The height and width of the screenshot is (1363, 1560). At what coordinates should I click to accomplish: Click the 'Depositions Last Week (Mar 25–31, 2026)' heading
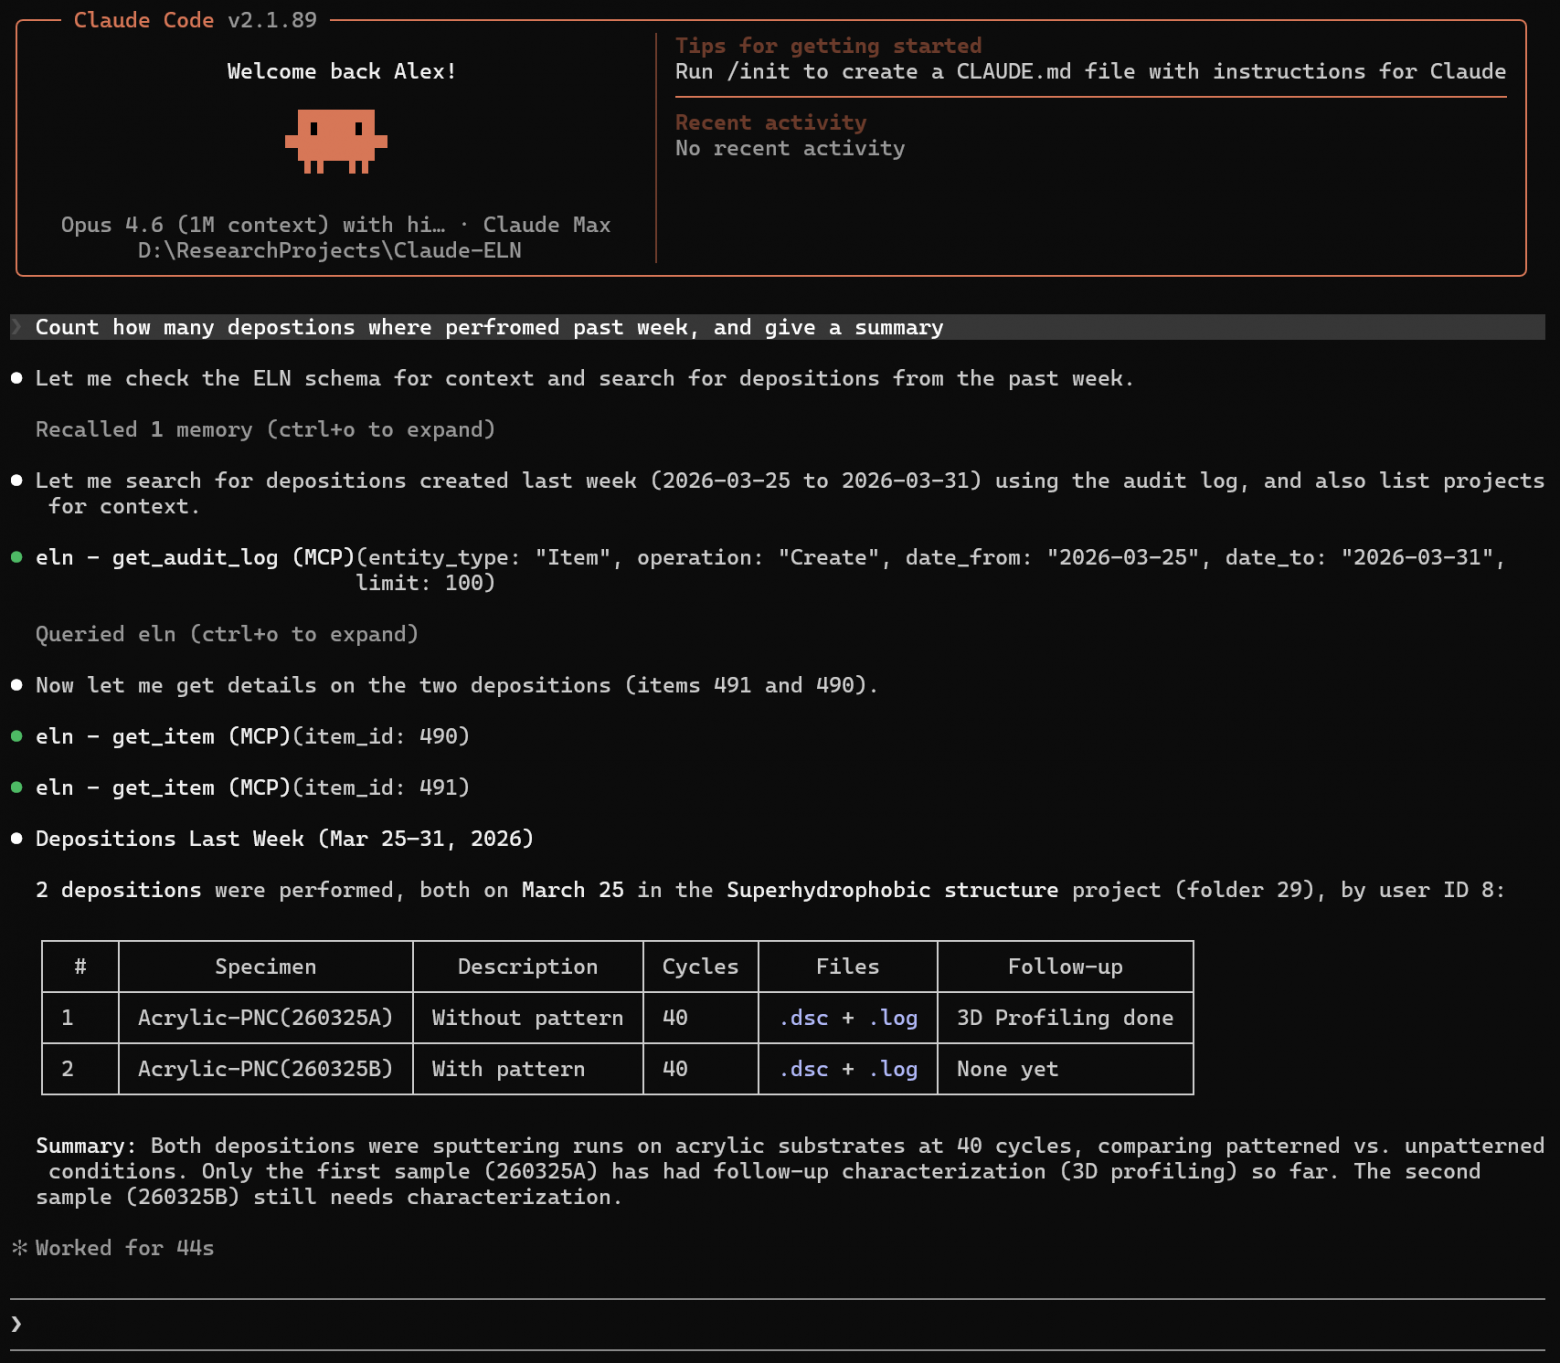point(285,838)
